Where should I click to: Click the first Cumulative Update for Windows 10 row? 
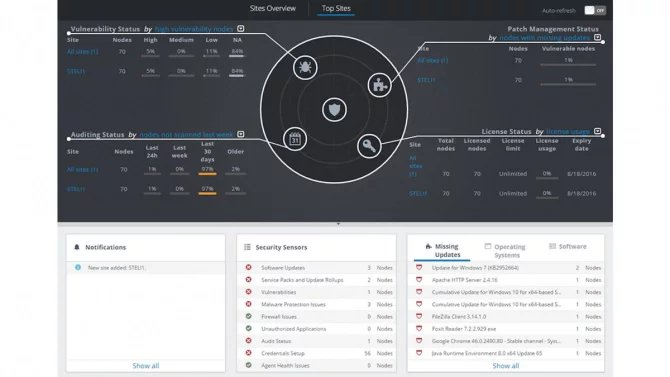(506, 292)
